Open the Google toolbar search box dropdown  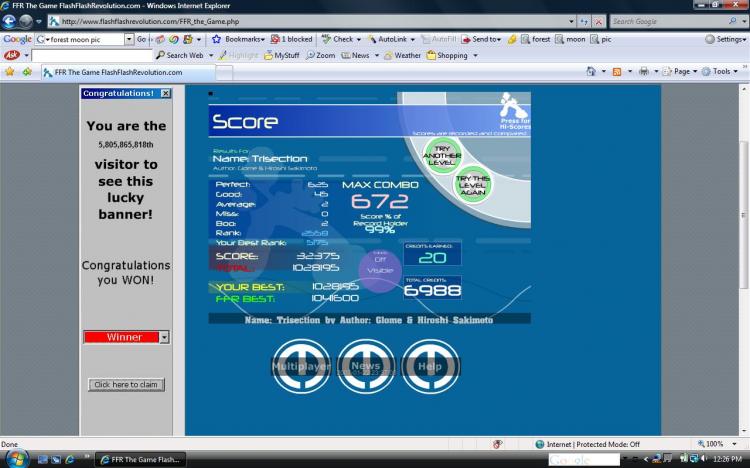click(x=129, y=39)
